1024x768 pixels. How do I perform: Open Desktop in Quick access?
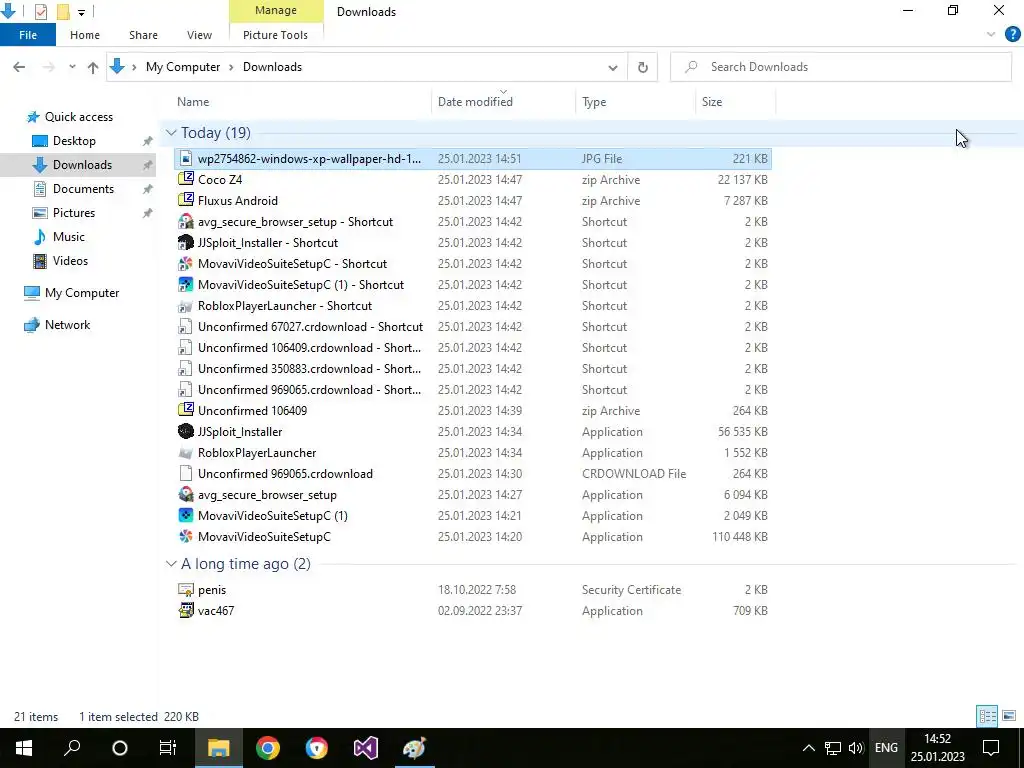tap(74, 140)
